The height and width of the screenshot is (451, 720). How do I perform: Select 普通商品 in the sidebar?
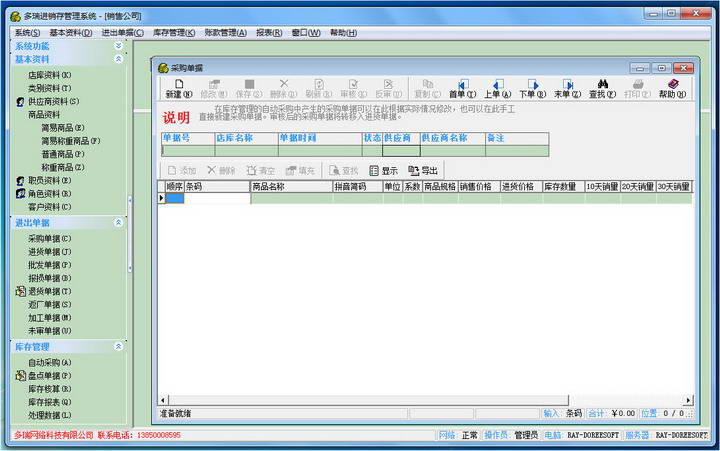[63, 154]
